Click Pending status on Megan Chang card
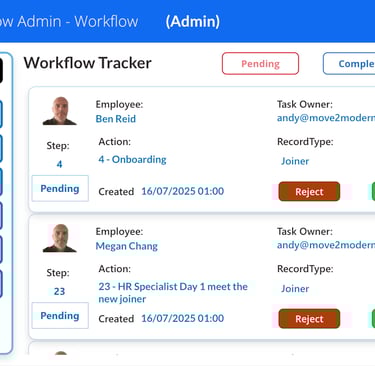 pos(60,316)
